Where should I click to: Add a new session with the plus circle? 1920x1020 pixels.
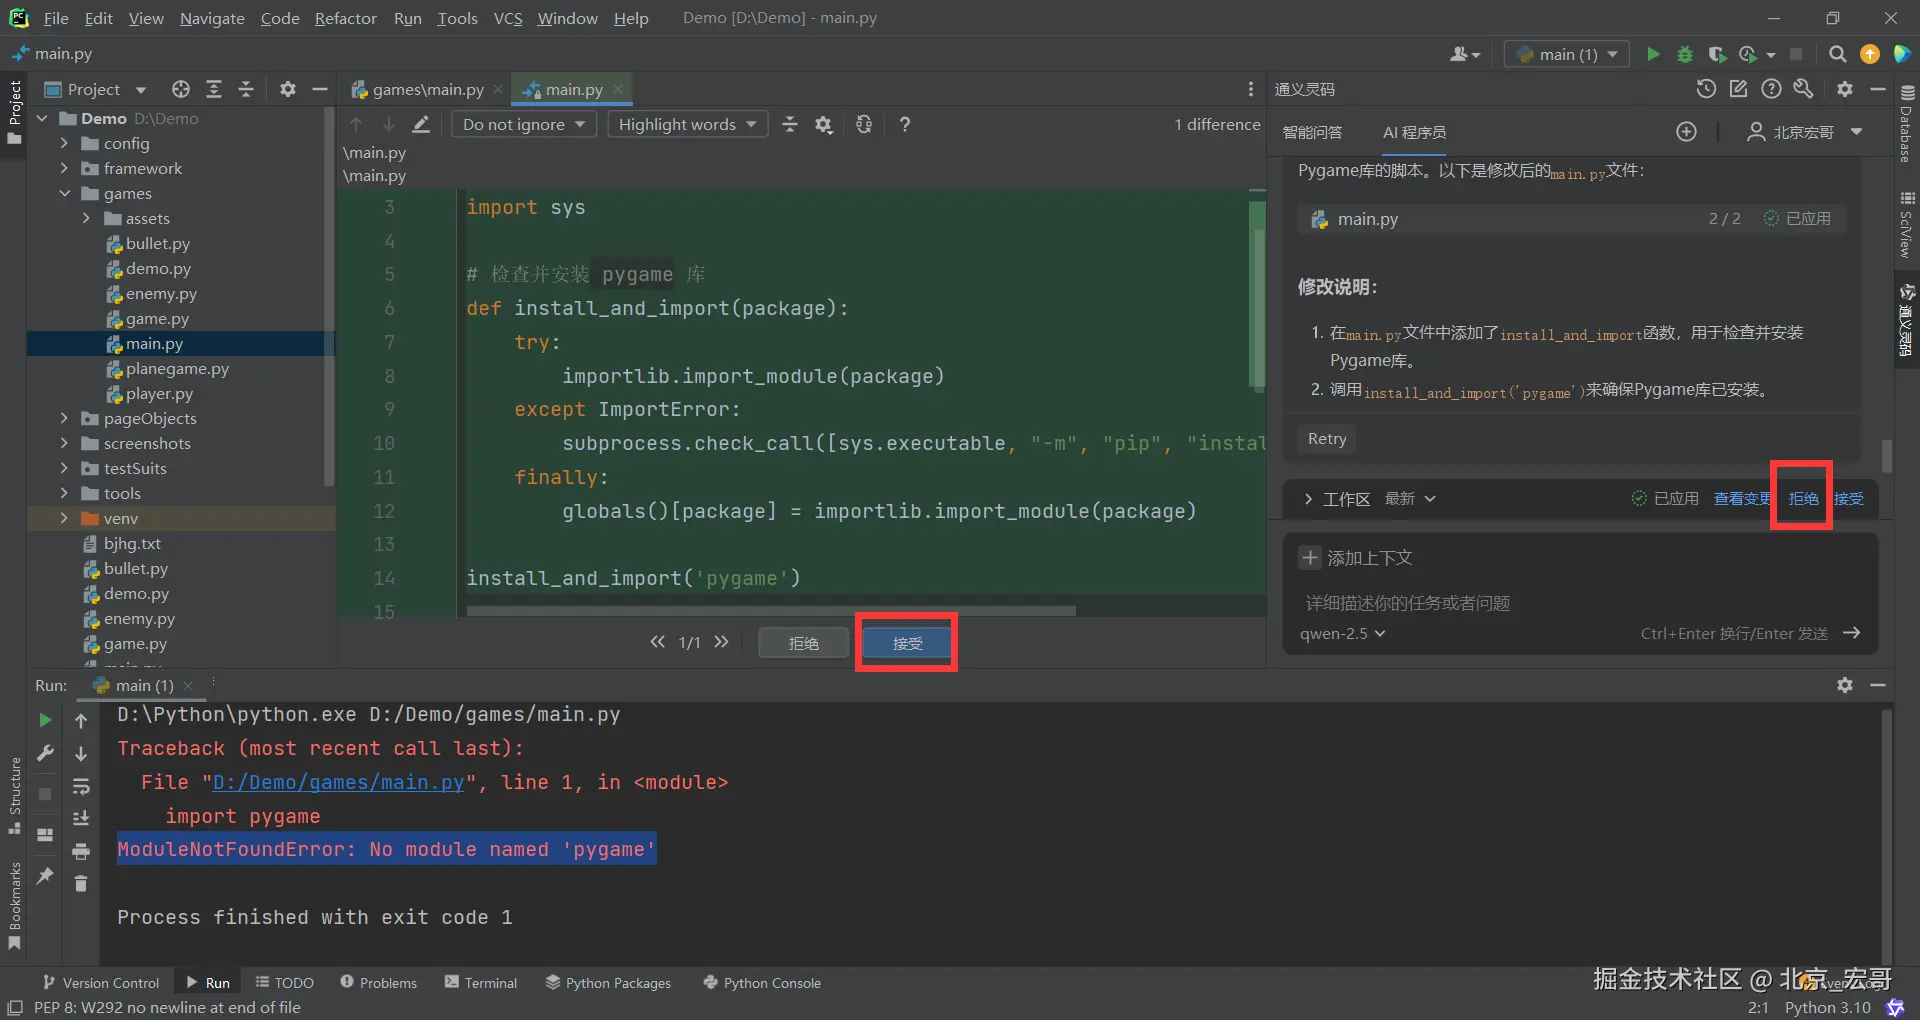click(1687, 132)
